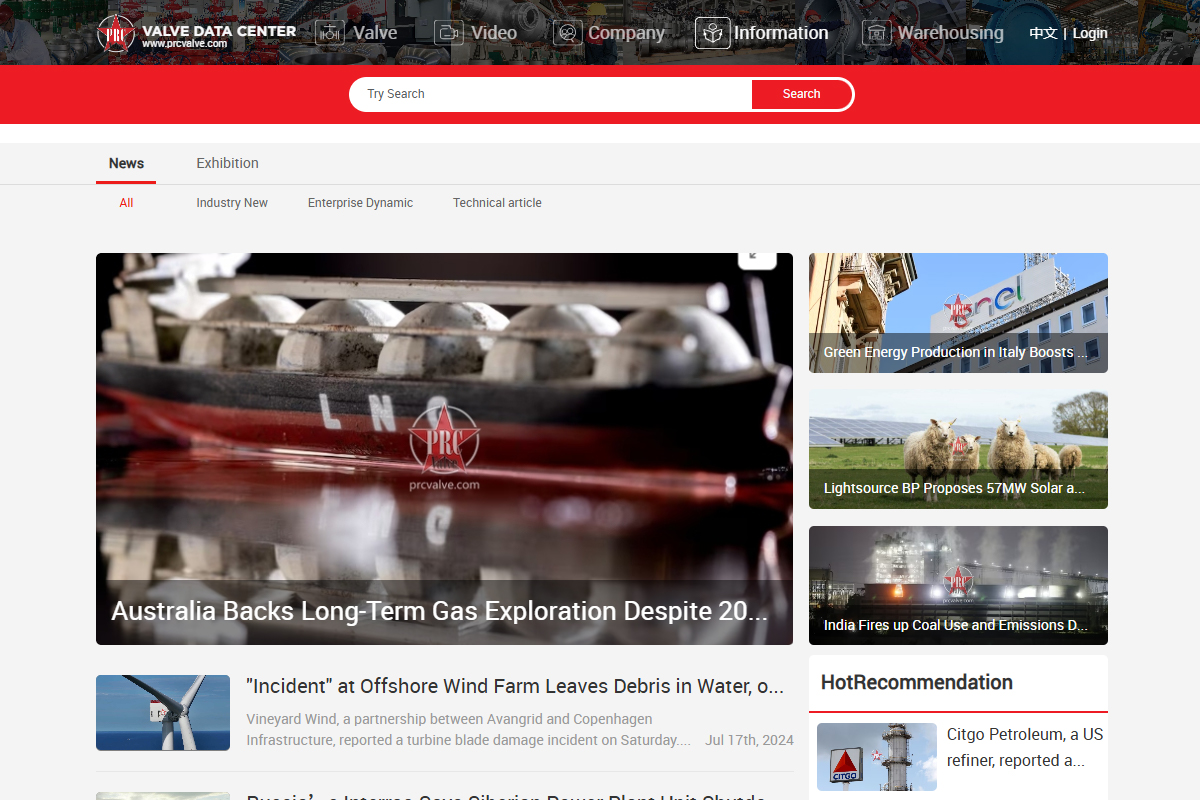Click the Video camera icon
The width and height of the screenshot is (1200, 800).
pos(448,33)
